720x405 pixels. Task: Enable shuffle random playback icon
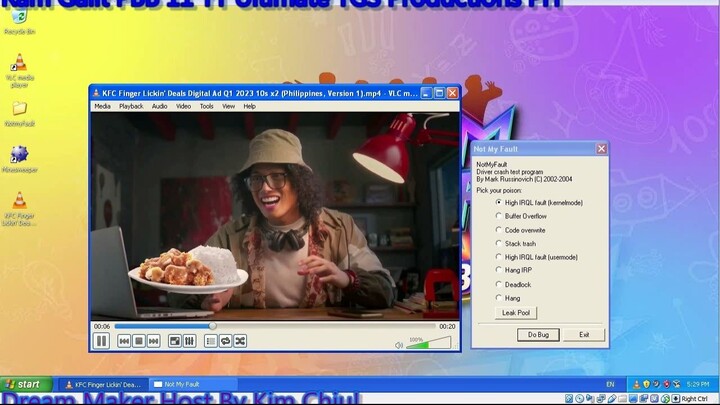point(240,341)
